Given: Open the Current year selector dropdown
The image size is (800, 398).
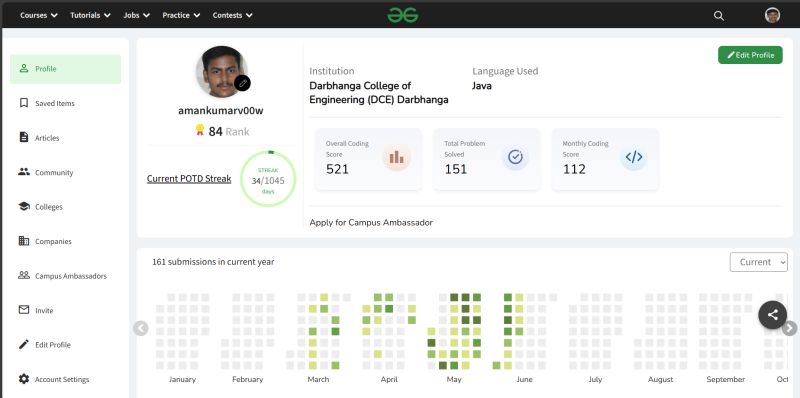Looking at the screenshot, I should [759, 262].
